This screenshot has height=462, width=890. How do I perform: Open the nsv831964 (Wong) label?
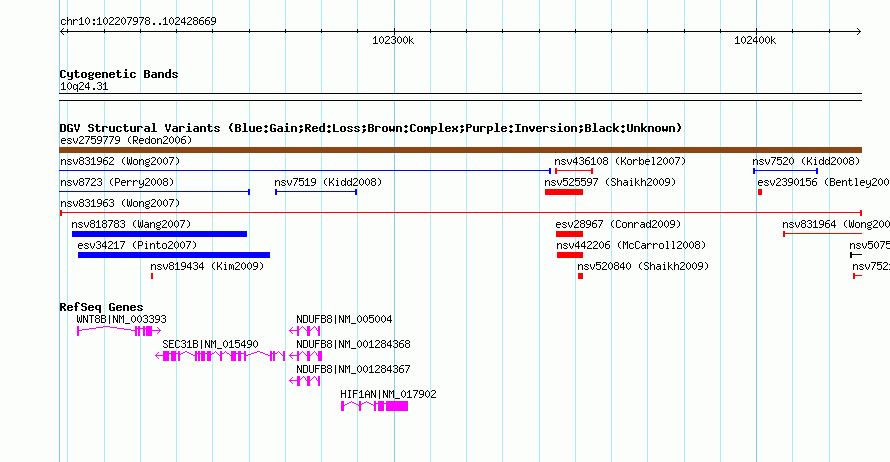(836, 224)
